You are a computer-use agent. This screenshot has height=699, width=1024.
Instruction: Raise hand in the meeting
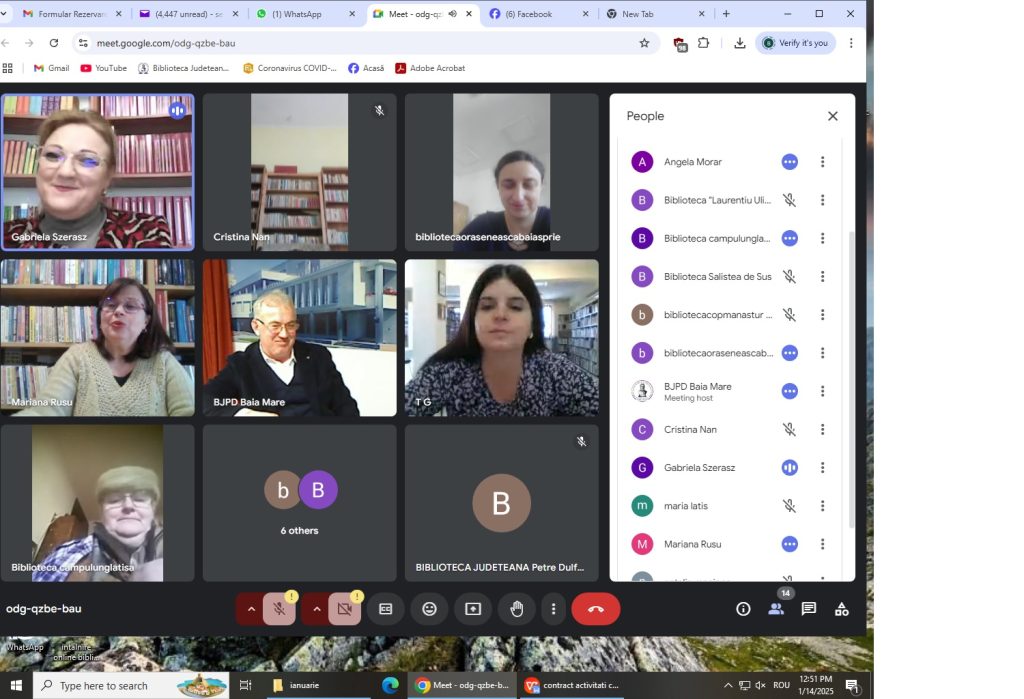coord(517,609)
